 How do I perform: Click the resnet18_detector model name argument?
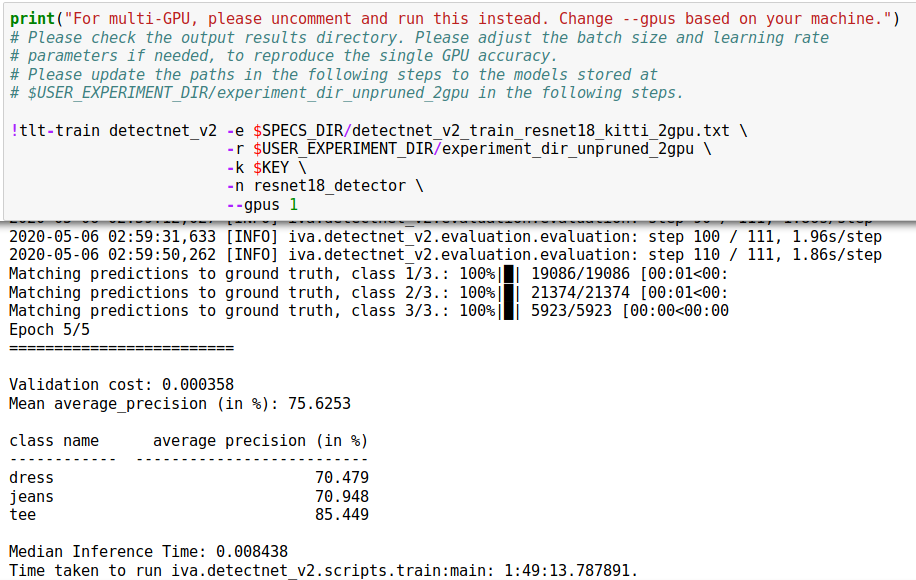(x=329, y=186)
